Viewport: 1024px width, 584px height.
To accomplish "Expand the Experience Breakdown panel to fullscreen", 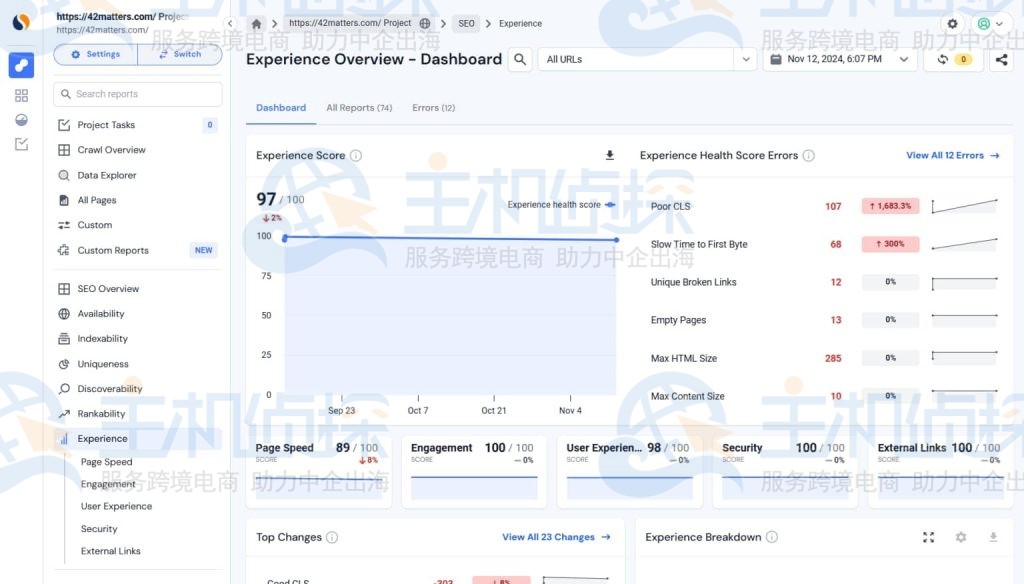I will click(928, 537).
